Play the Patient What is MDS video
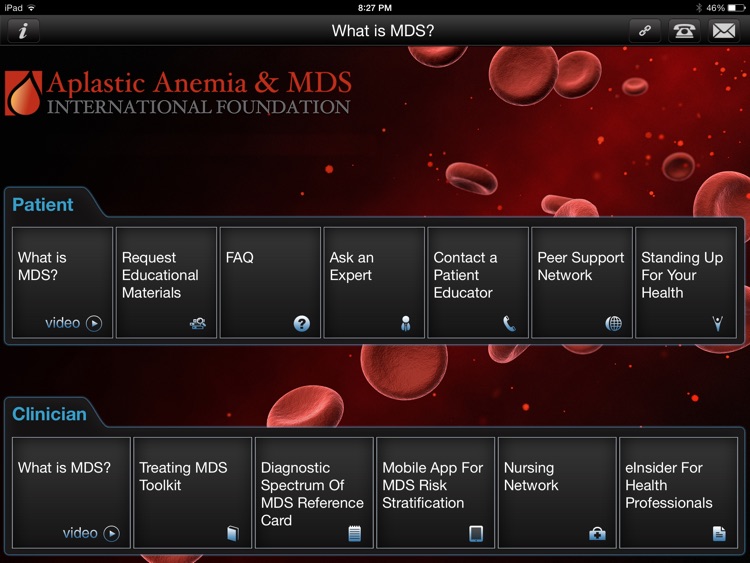The height and width of the screenshot is (563, 750). (x=73, y=323)
